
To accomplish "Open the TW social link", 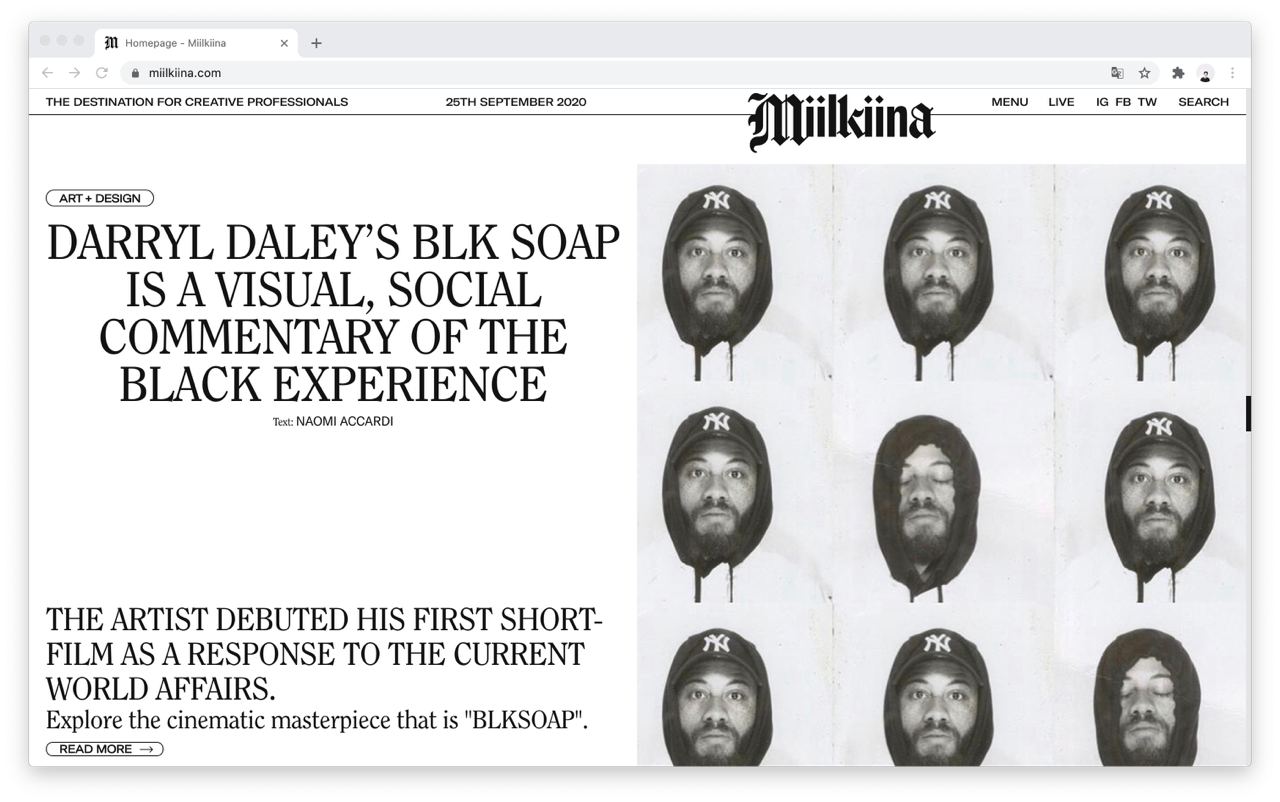I will click(1147, 102).
